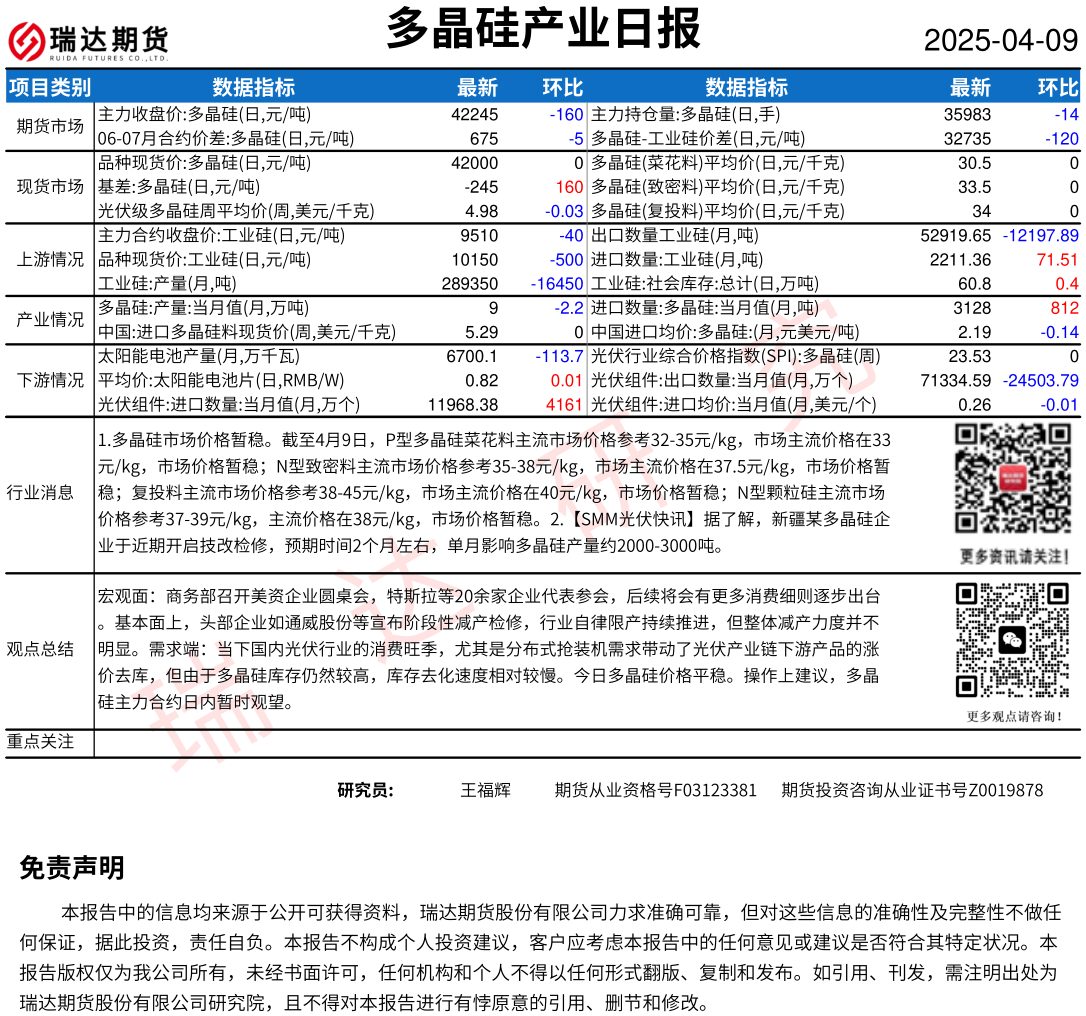This screenshot has height=1016, width=1086.
Task: Click caption 更多资讯请关注!
Action: click(1015, 556)
